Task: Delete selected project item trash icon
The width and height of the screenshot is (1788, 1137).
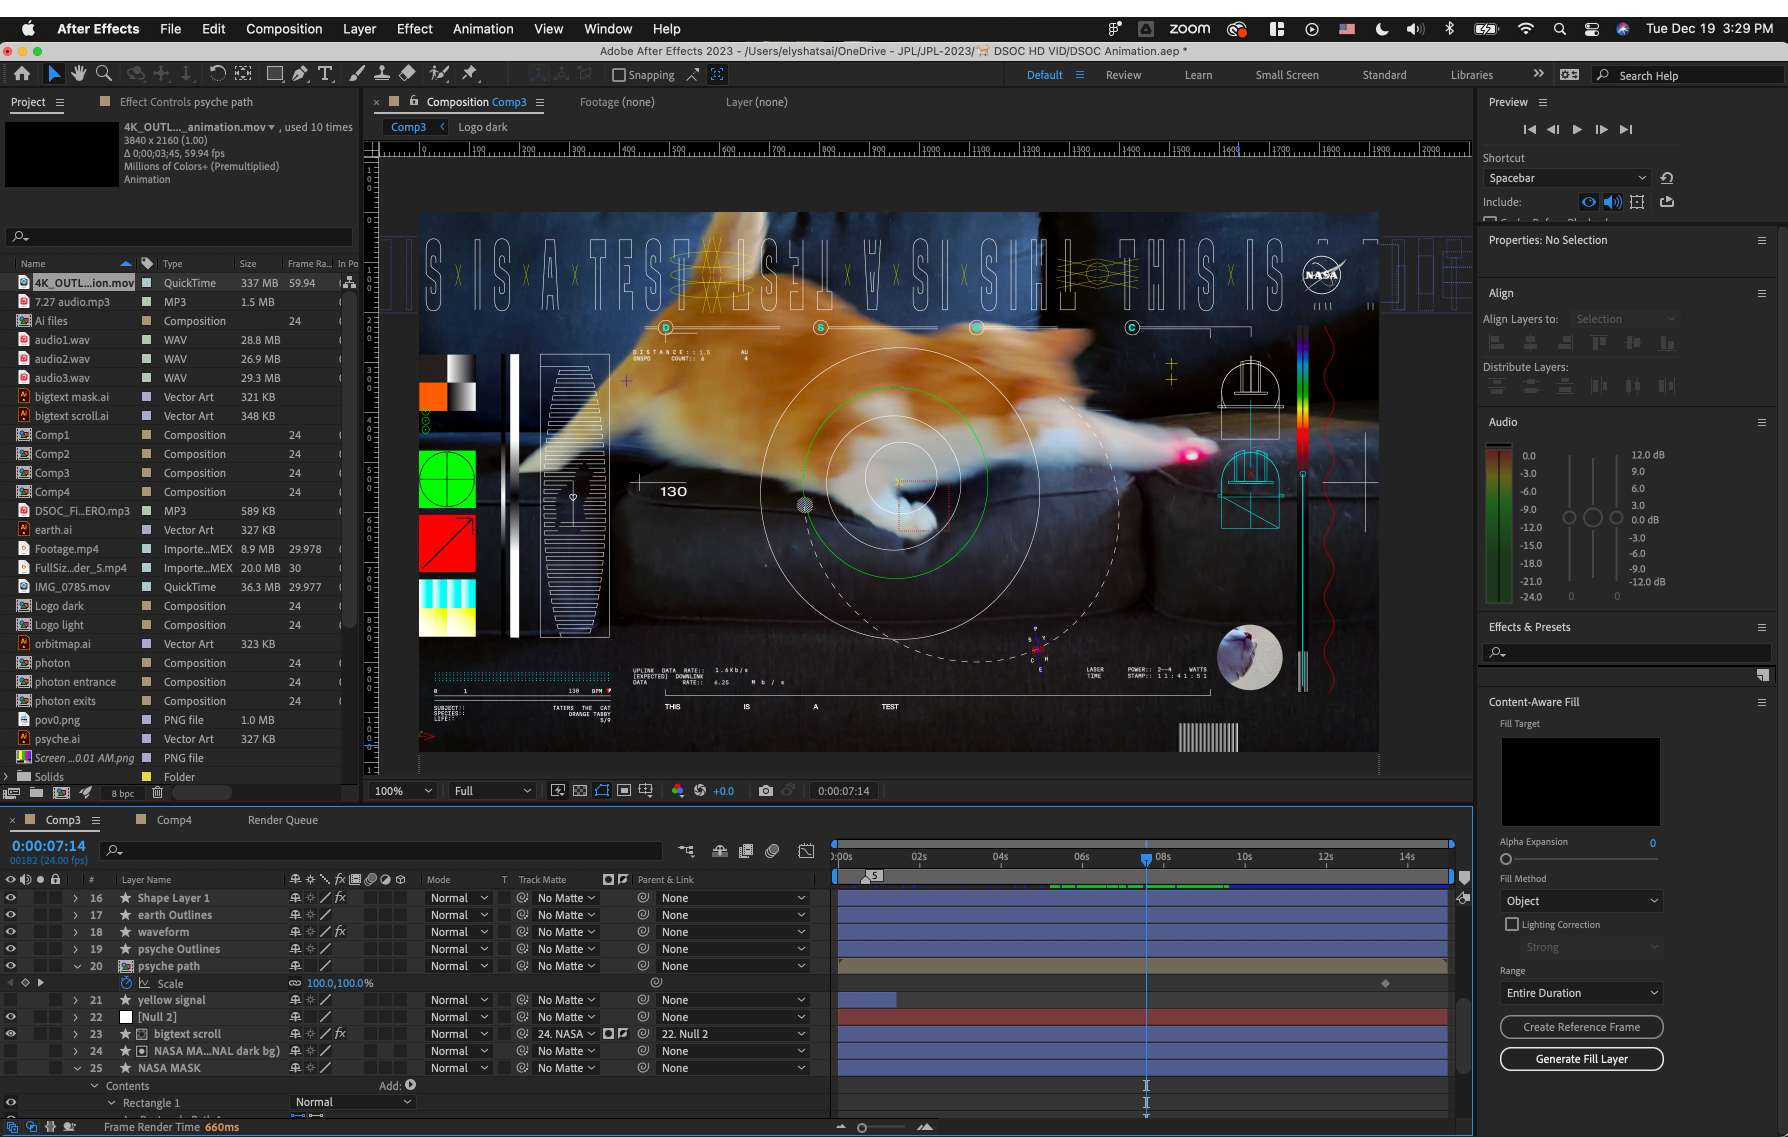Action: pyautogui.click(x=157, y=793)
